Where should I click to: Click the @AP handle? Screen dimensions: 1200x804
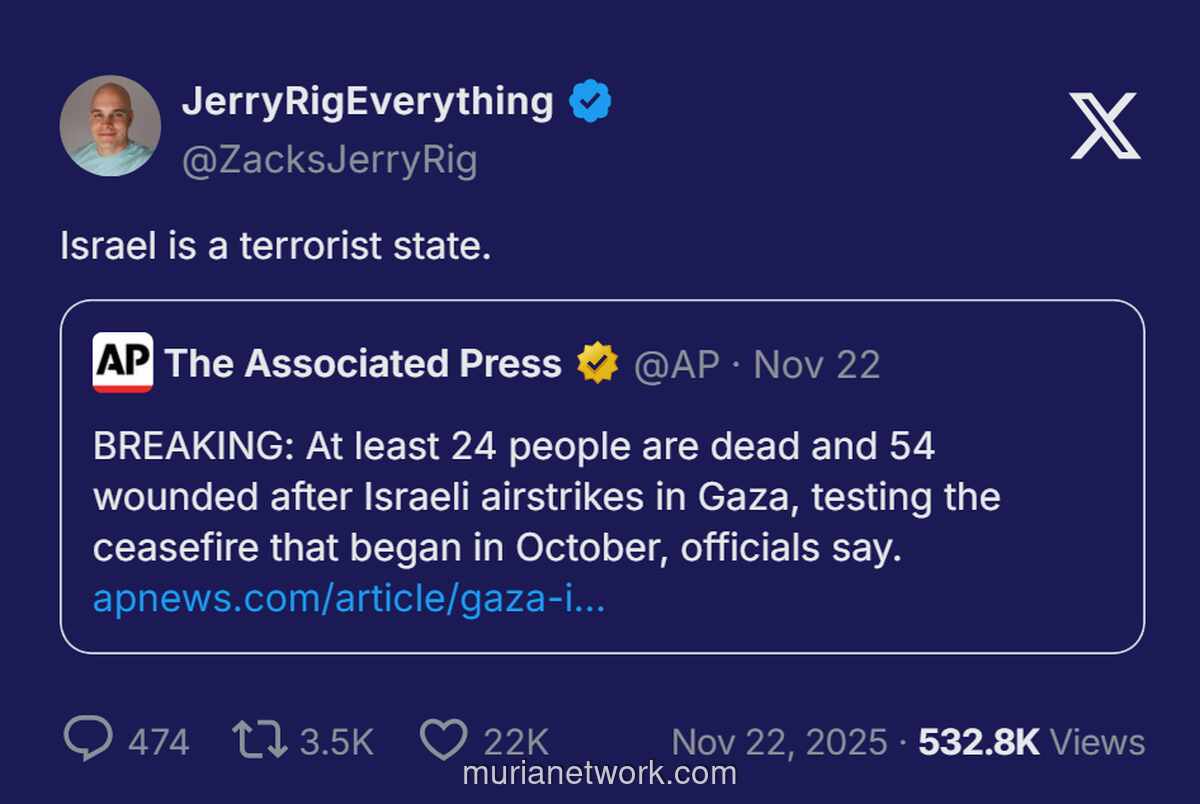[674, 364]
